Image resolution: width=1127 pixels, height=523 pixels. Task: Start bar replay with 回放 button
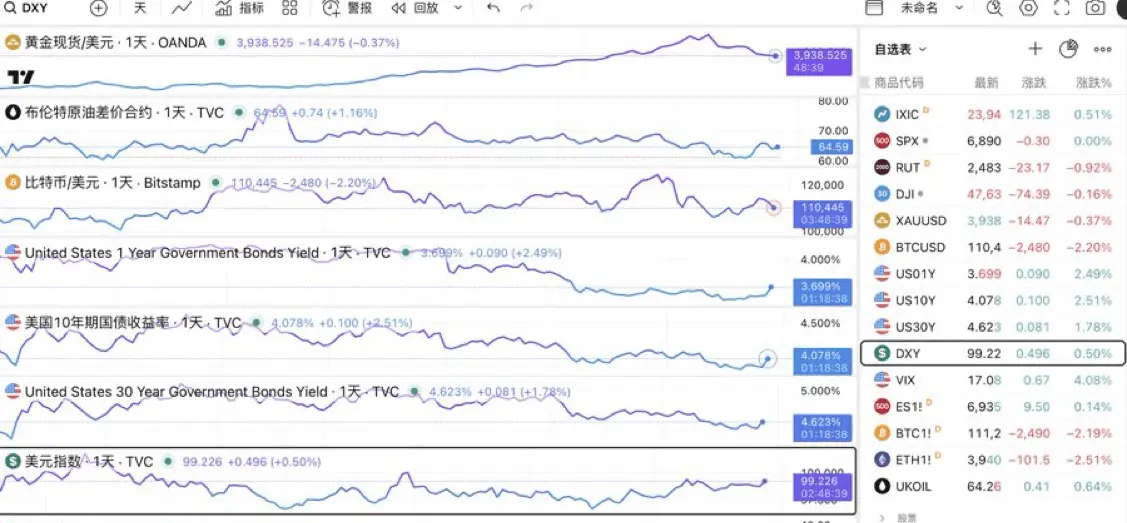(x=415, y=9)
